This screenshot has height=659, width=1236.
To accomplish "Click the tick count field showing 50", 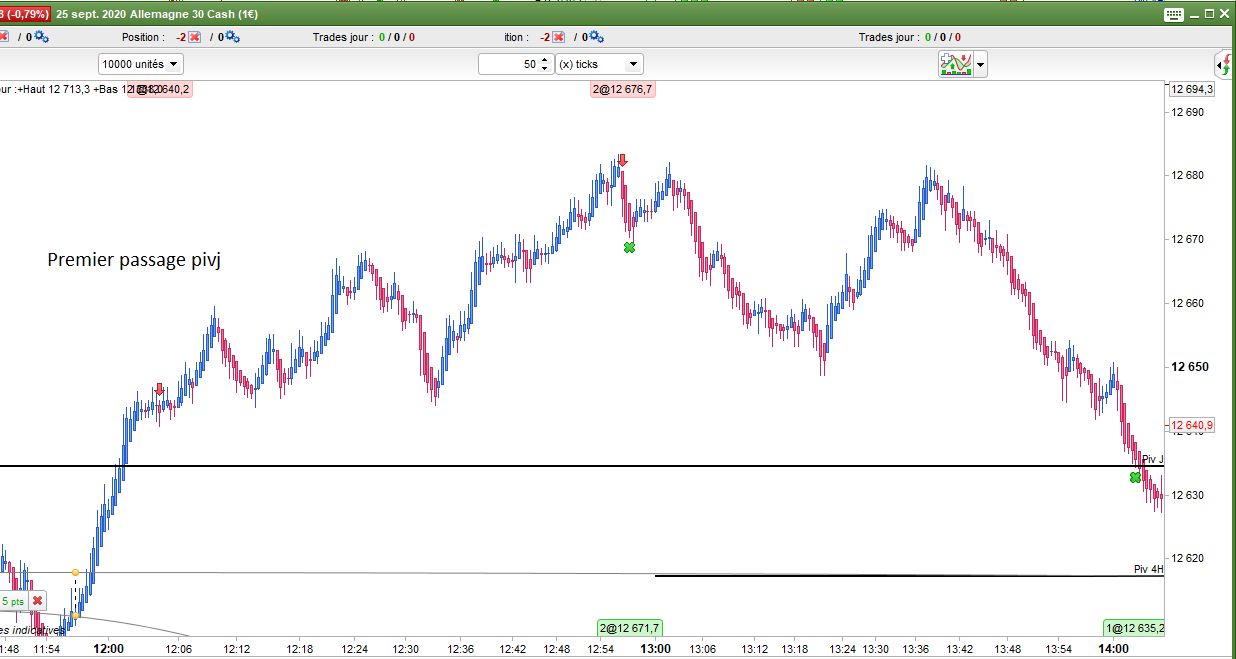I will coord(509,64).
